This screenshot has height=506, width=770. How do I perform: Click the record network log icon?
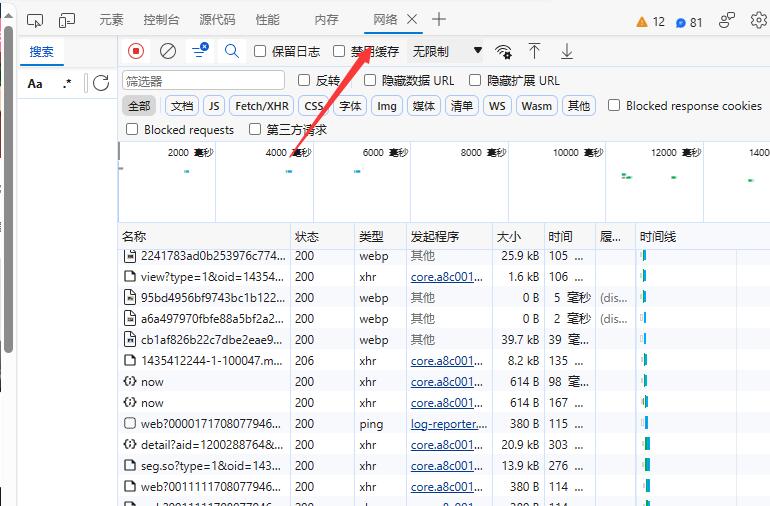coord(136,51)
